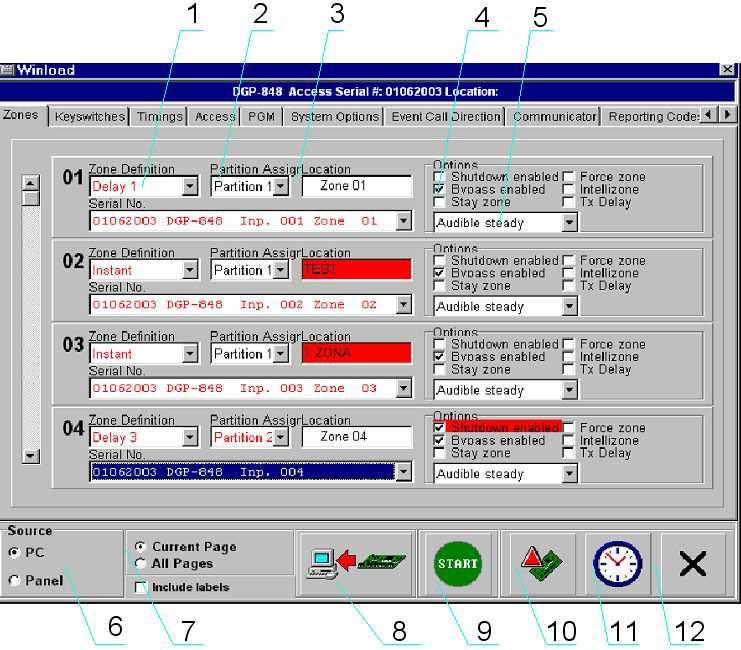Enable Force zone for zone 04
This screenshot has height=650, width=741.
point(569,428)
